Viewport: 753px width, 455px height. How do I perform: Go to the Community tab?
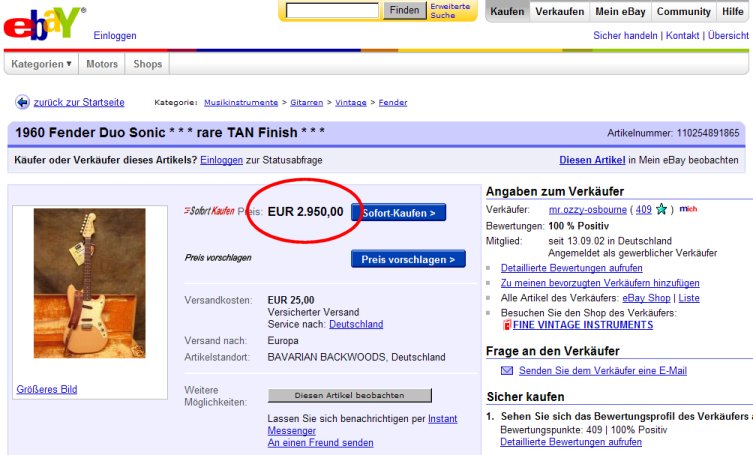pos(683,12)
